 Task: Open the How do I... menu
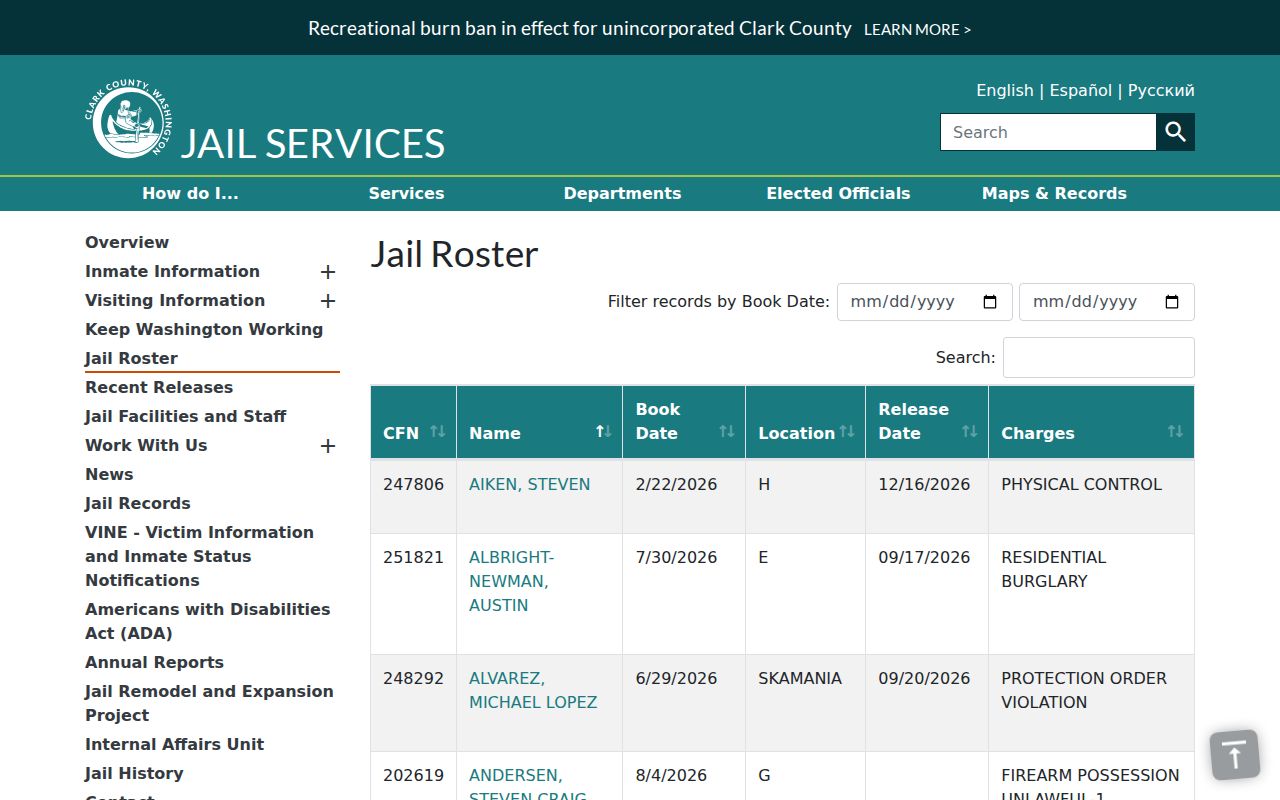point(190,194)
